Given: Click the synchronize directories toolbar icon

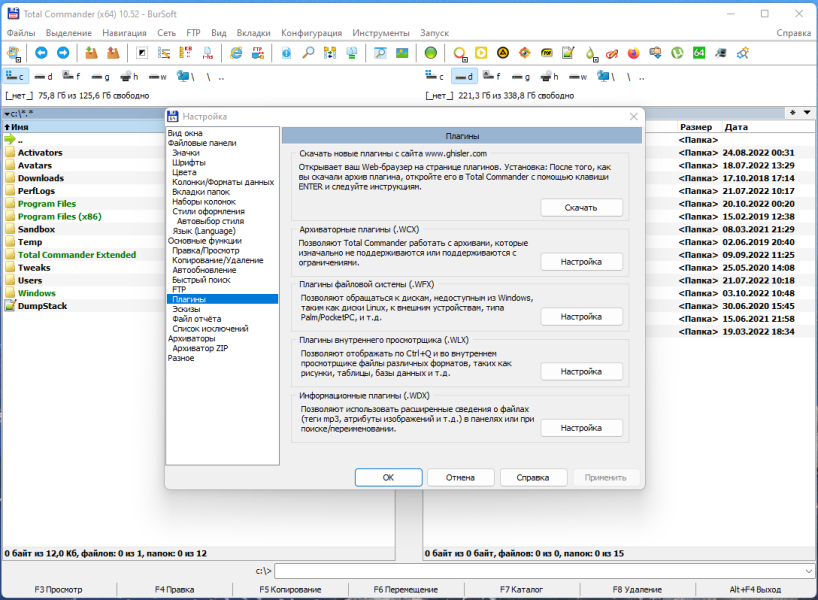Looking at the screenshot, I should click(330, 53).
